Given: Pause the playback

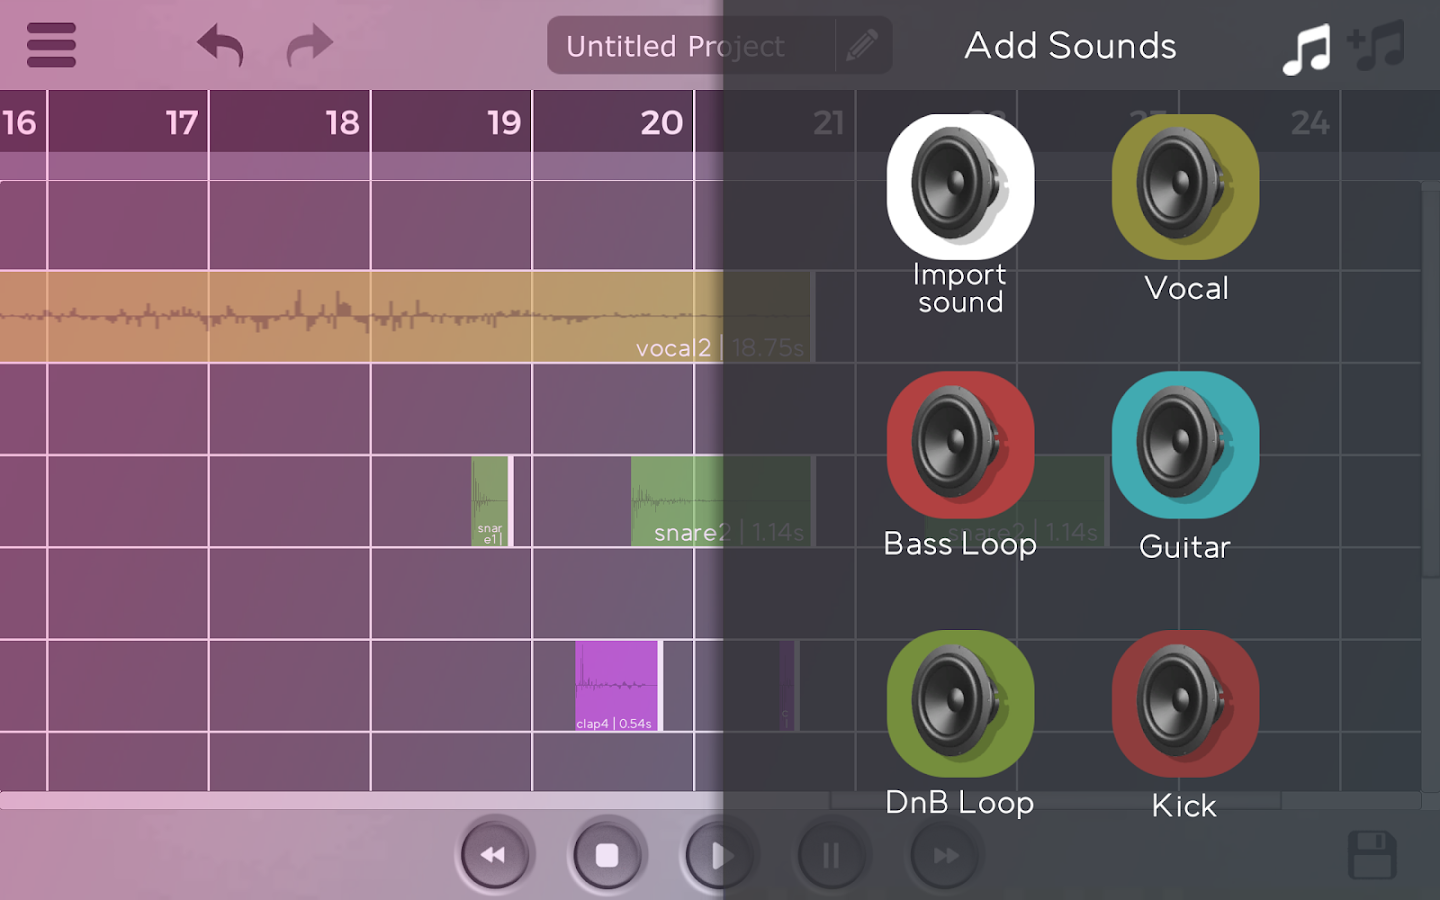Looking at the screenshot, I should coord(831,855).
